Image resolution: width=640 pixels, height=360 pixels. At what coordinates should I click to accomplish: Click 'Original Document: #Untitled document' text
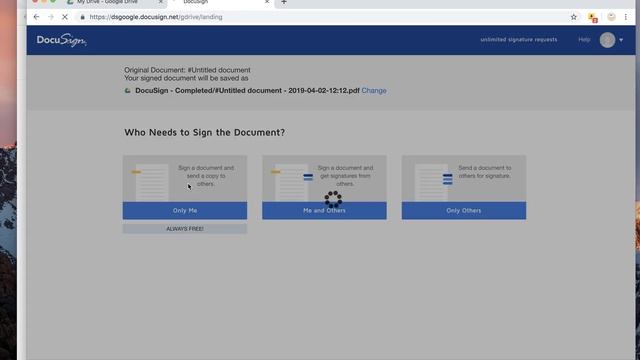coord(187,70)
